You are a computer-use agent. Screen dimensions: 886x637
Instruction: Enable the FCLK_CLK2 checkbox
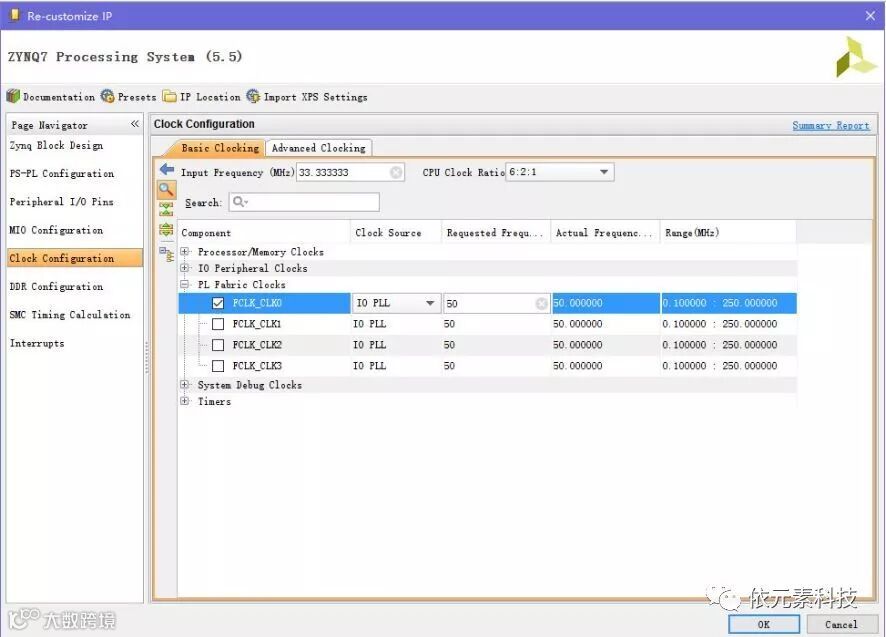tap(218, 345)
